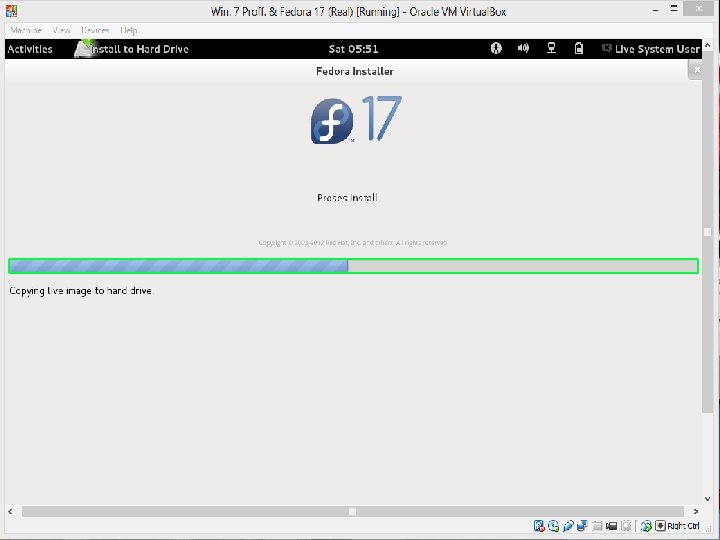Click the Fedora 17 logo
This screenshot has width=720, height=540.
click(x=356, y=119)
